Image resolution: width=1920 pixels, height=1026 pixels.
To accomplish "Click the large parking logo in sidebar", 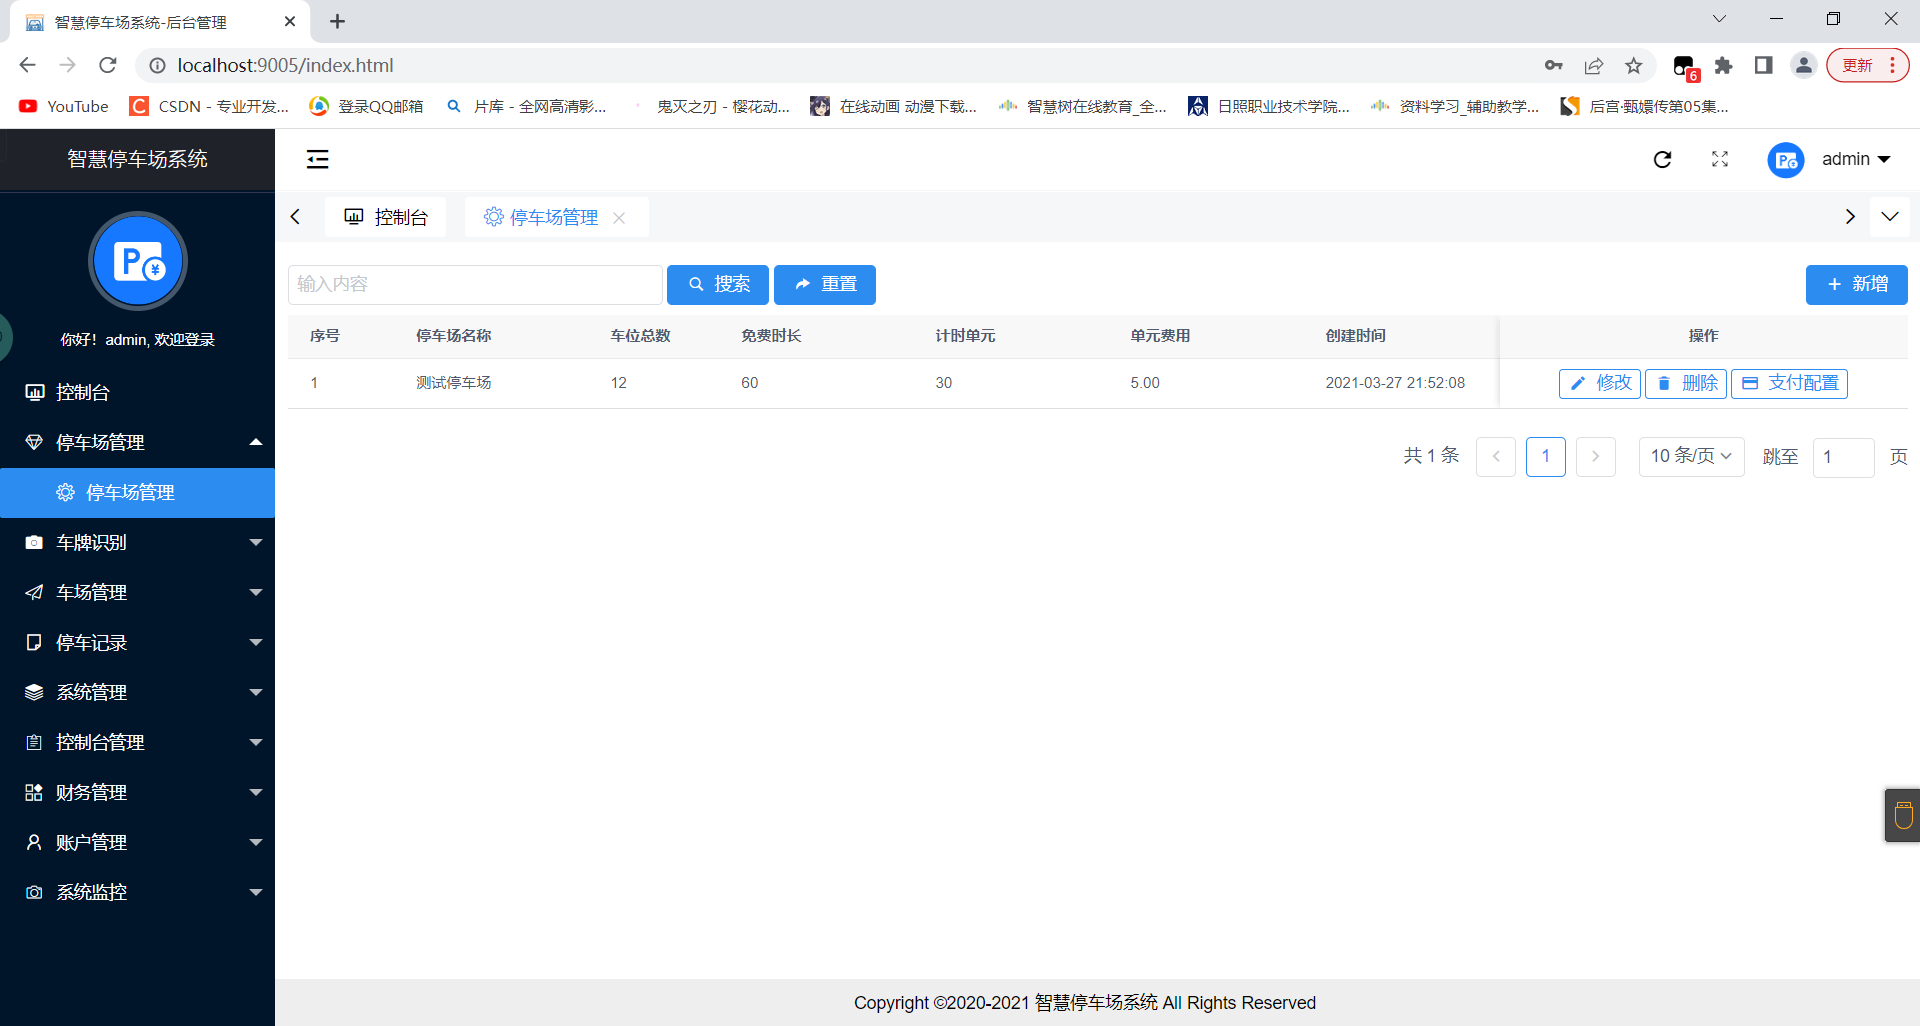I will click(138, 261).
